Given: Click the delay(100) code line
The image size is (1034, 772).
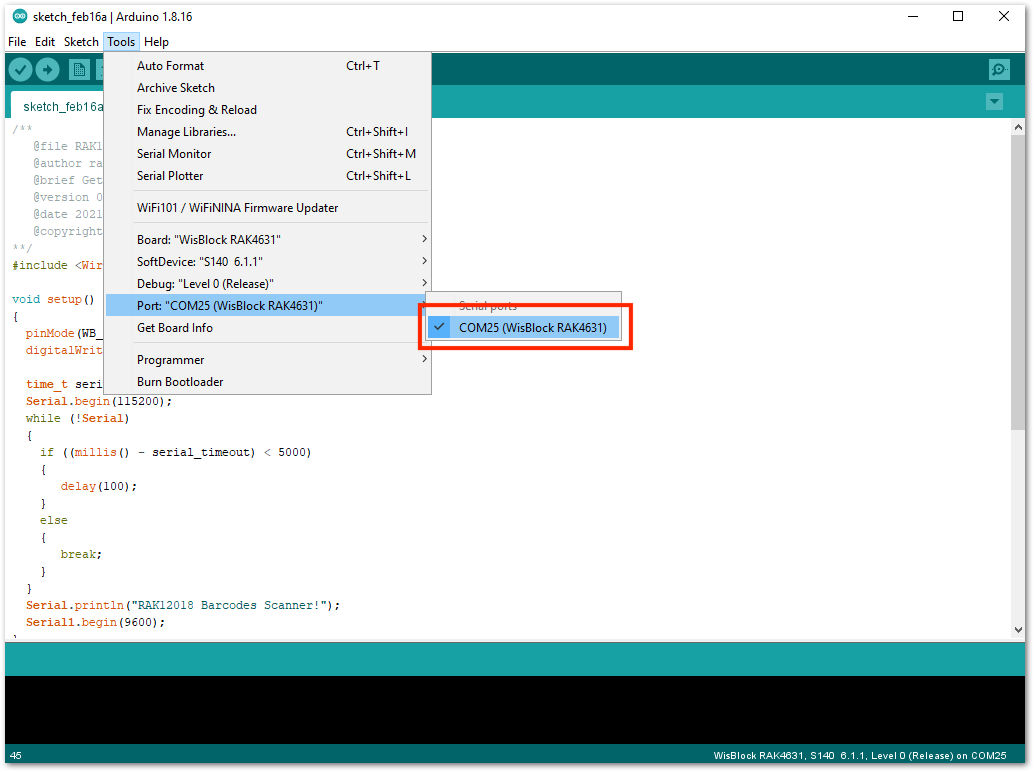Looking at the screenshot, I should (99, 487).
